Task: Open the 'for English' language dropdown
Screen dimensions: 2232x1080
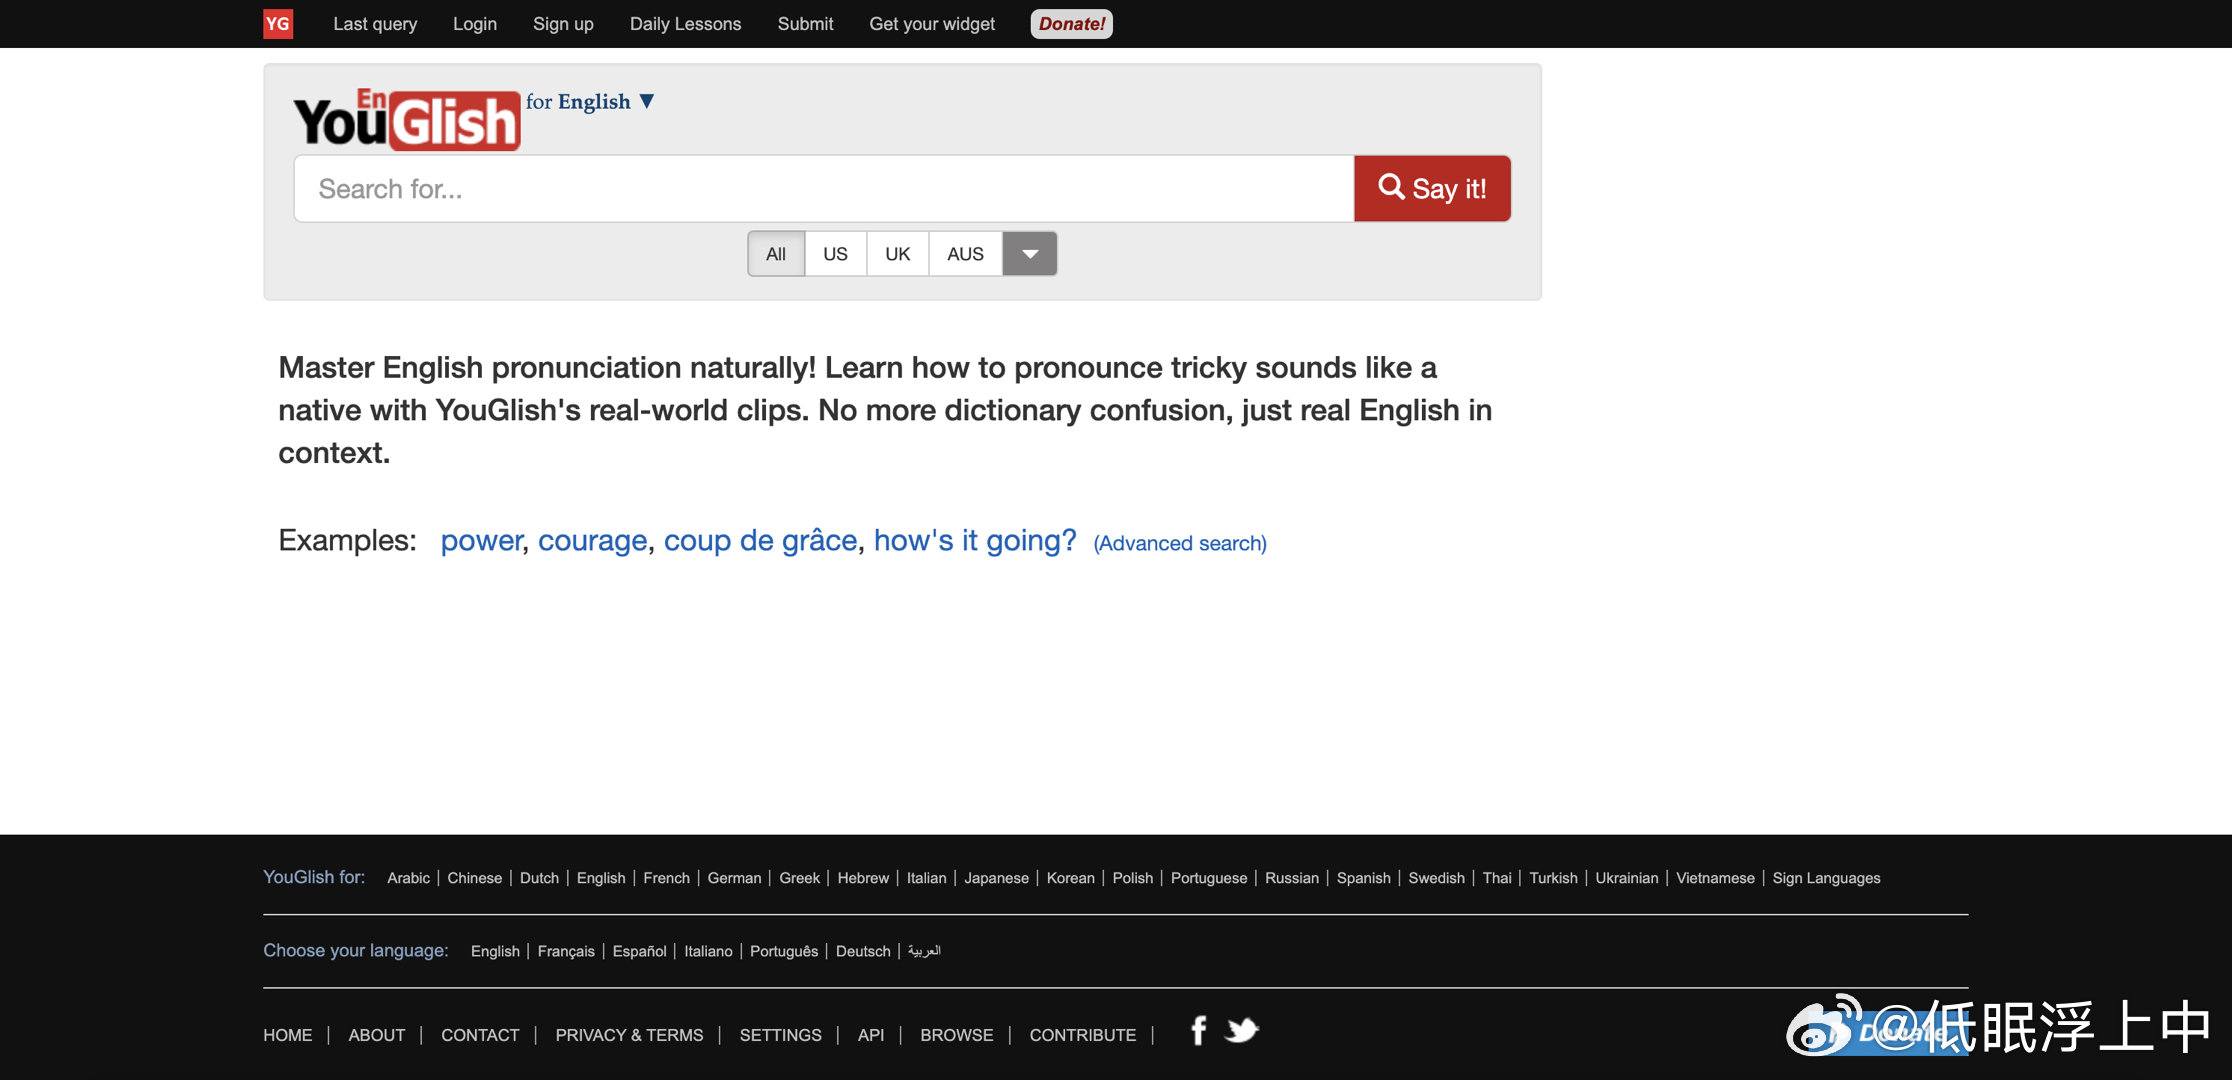Action: point(590,102)
